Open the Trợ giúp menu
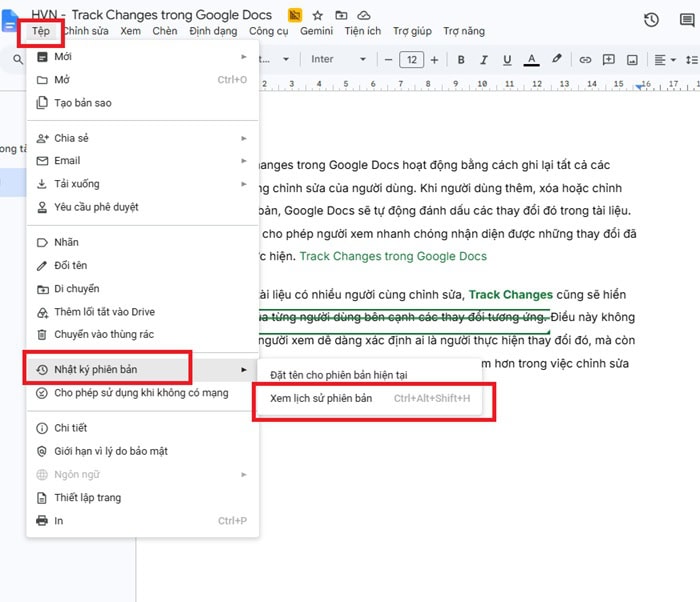This screenshot has height=602, width=700. tap(412, 31)
